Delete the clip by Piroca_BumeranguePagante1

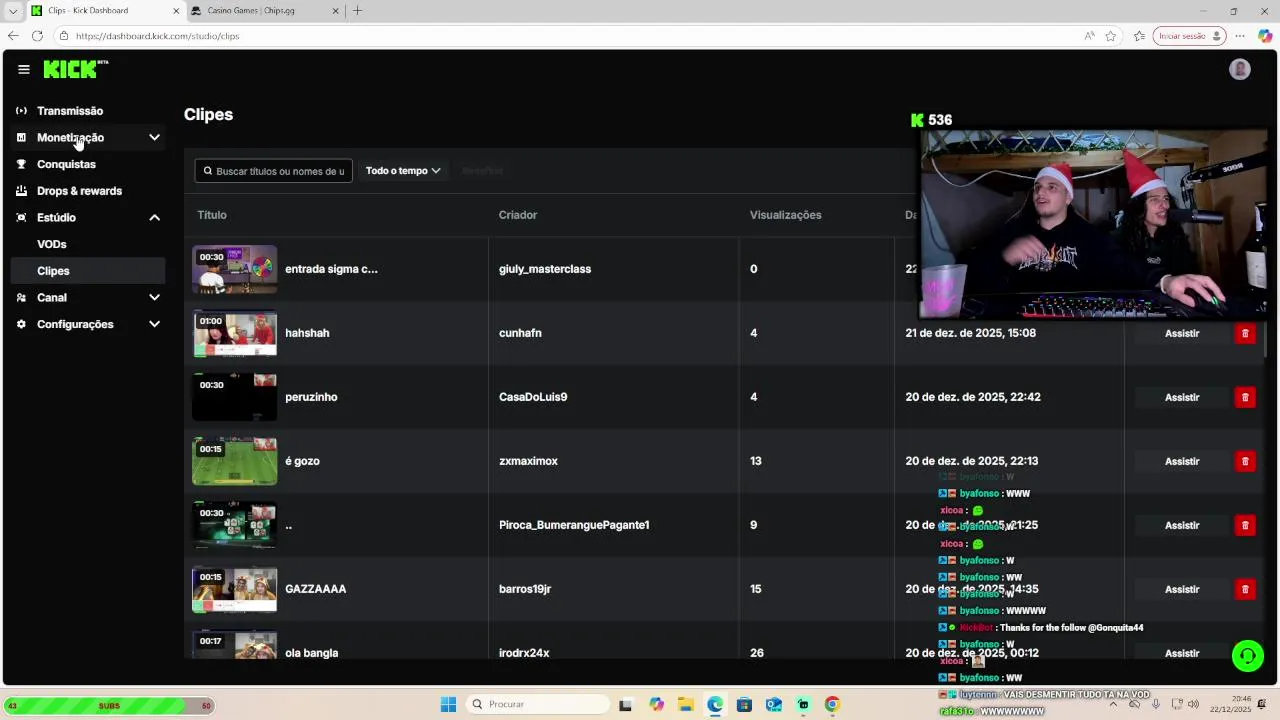click(1245, 525)
